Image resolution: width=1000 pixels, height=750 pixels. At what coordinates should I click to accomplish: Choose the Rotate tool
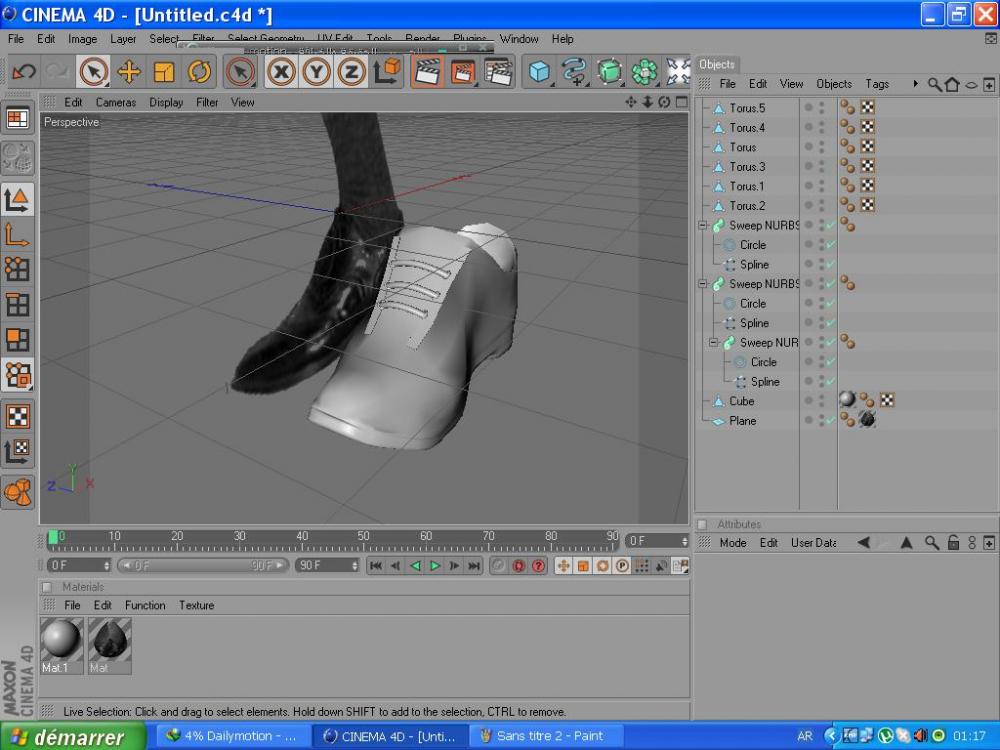(x=199, y=72)
